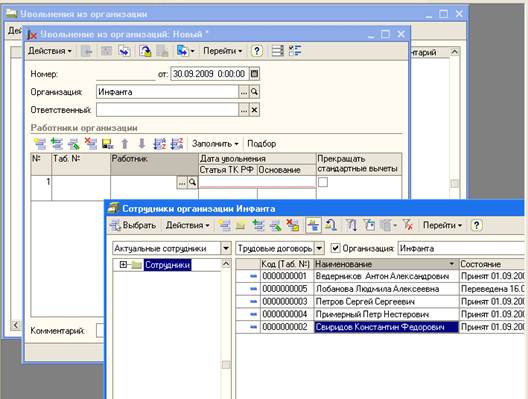
Task: Click the filter by current value icon
Action: (x=369, y=225)
